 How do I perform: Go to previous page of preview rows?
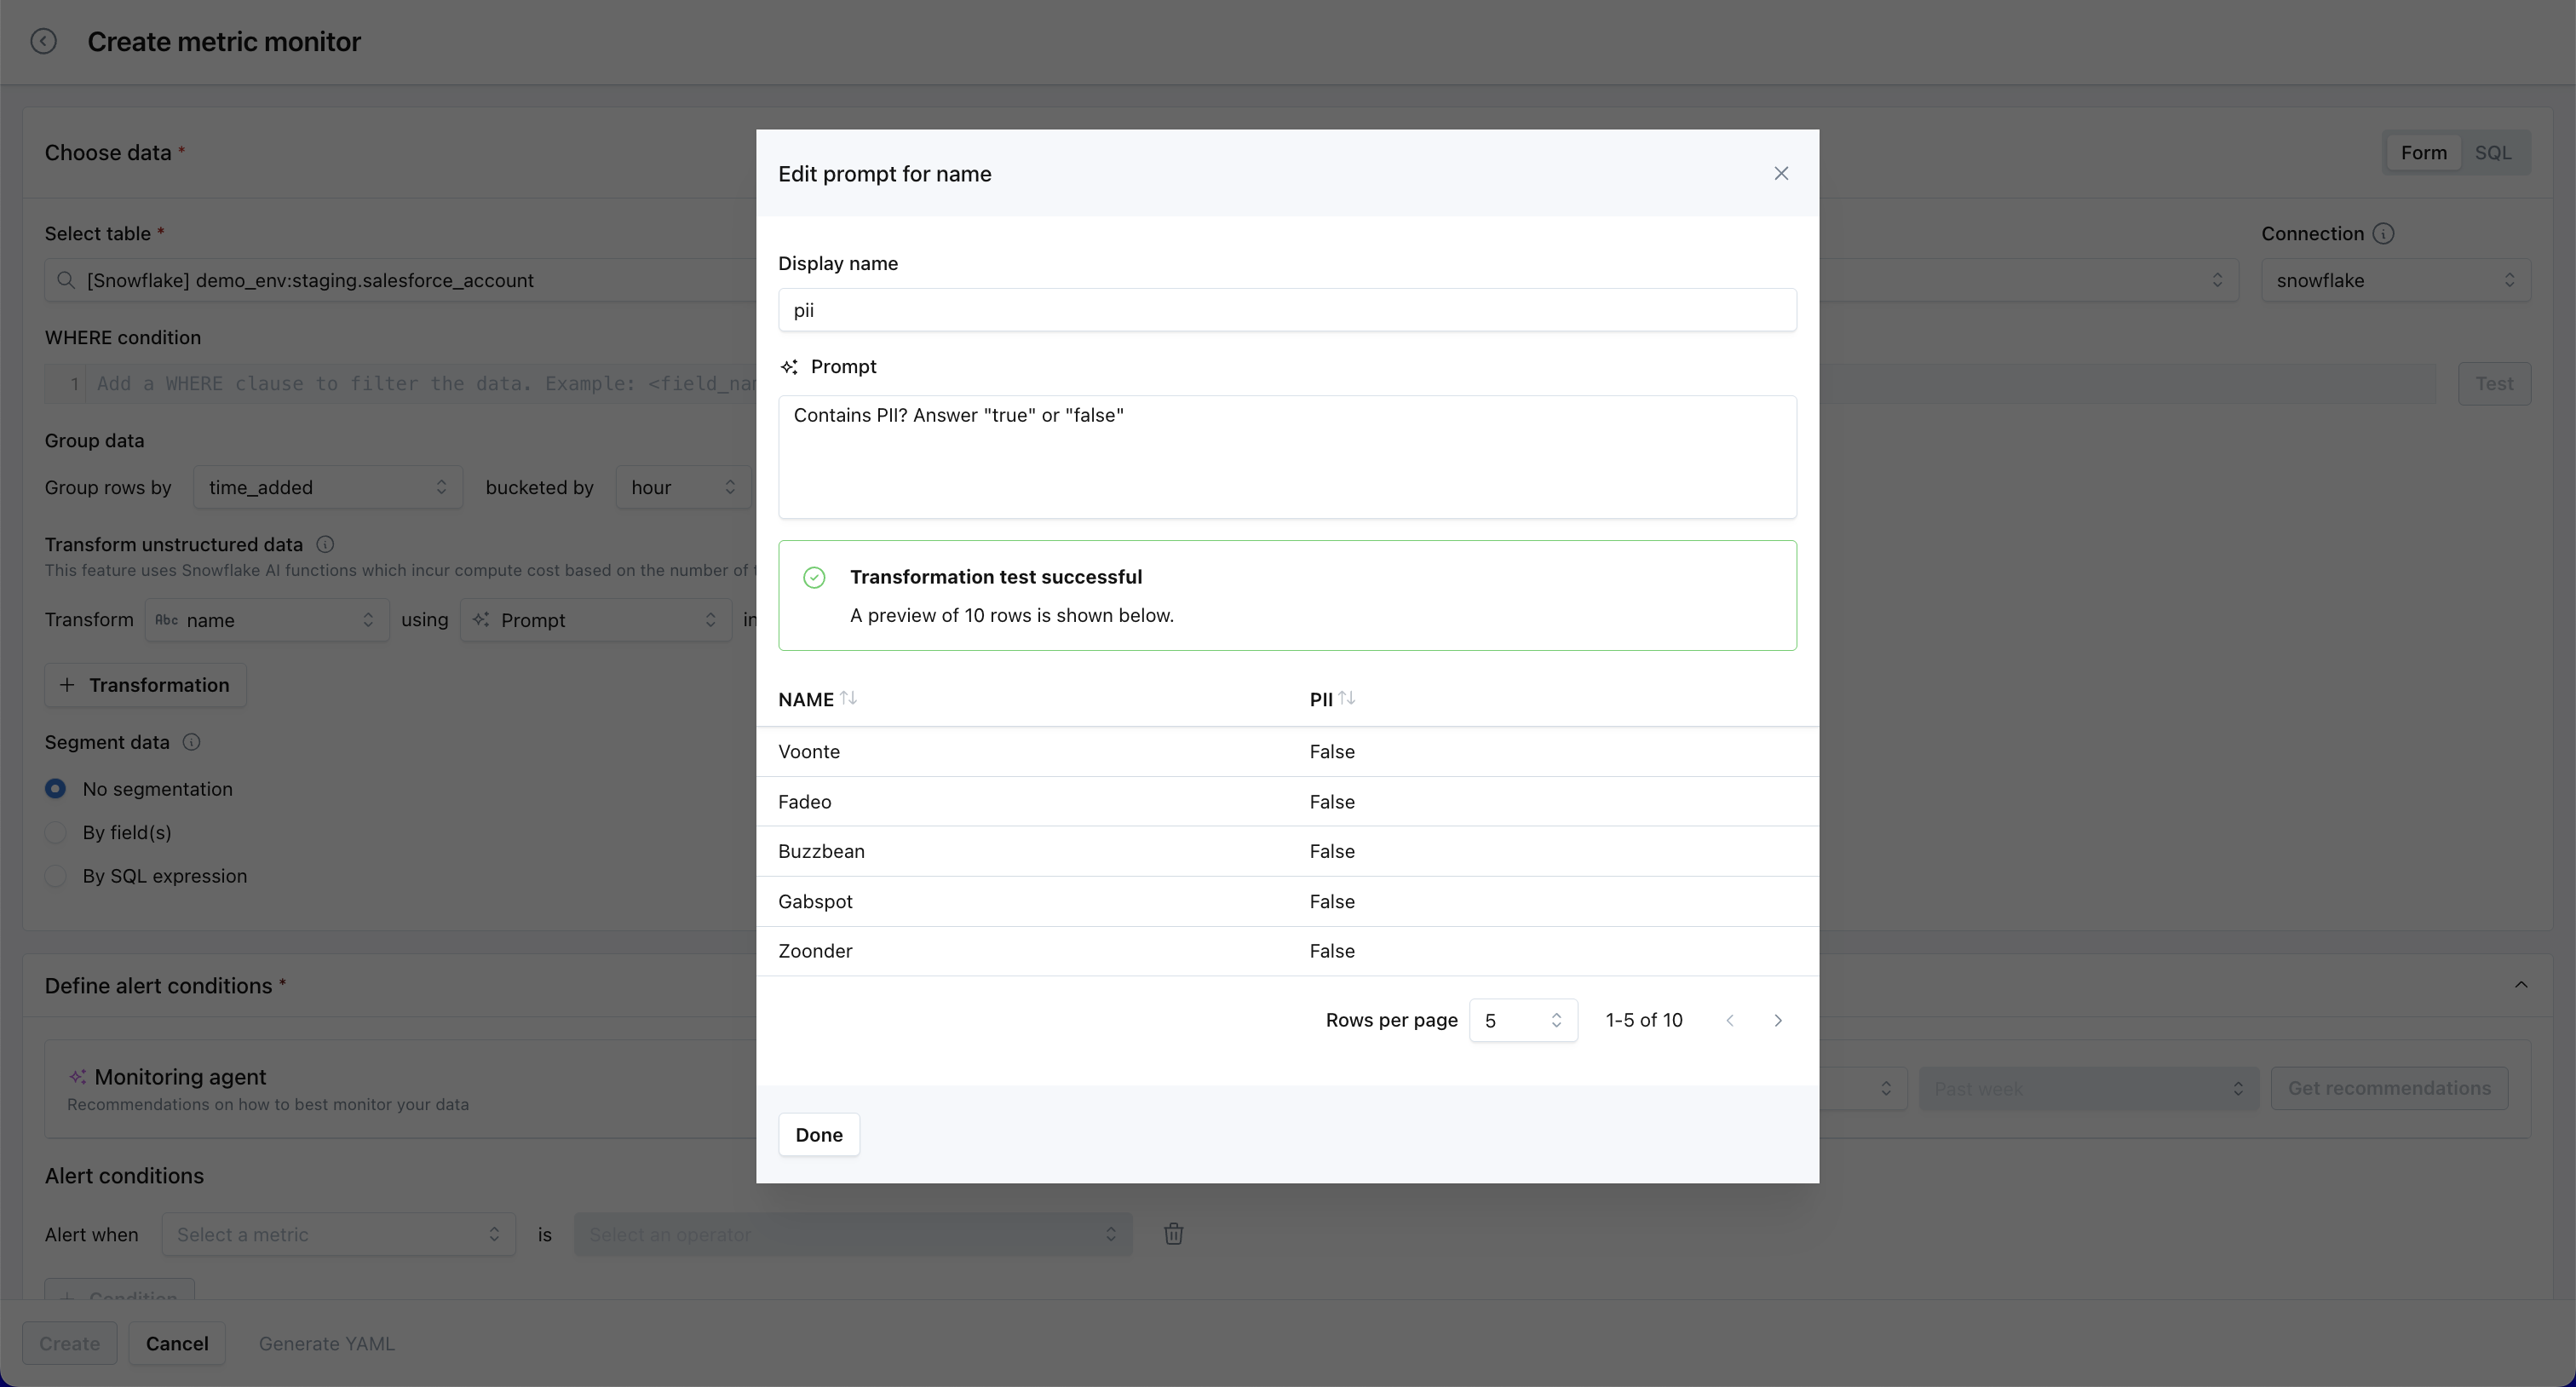(x=1730, y=1020)
